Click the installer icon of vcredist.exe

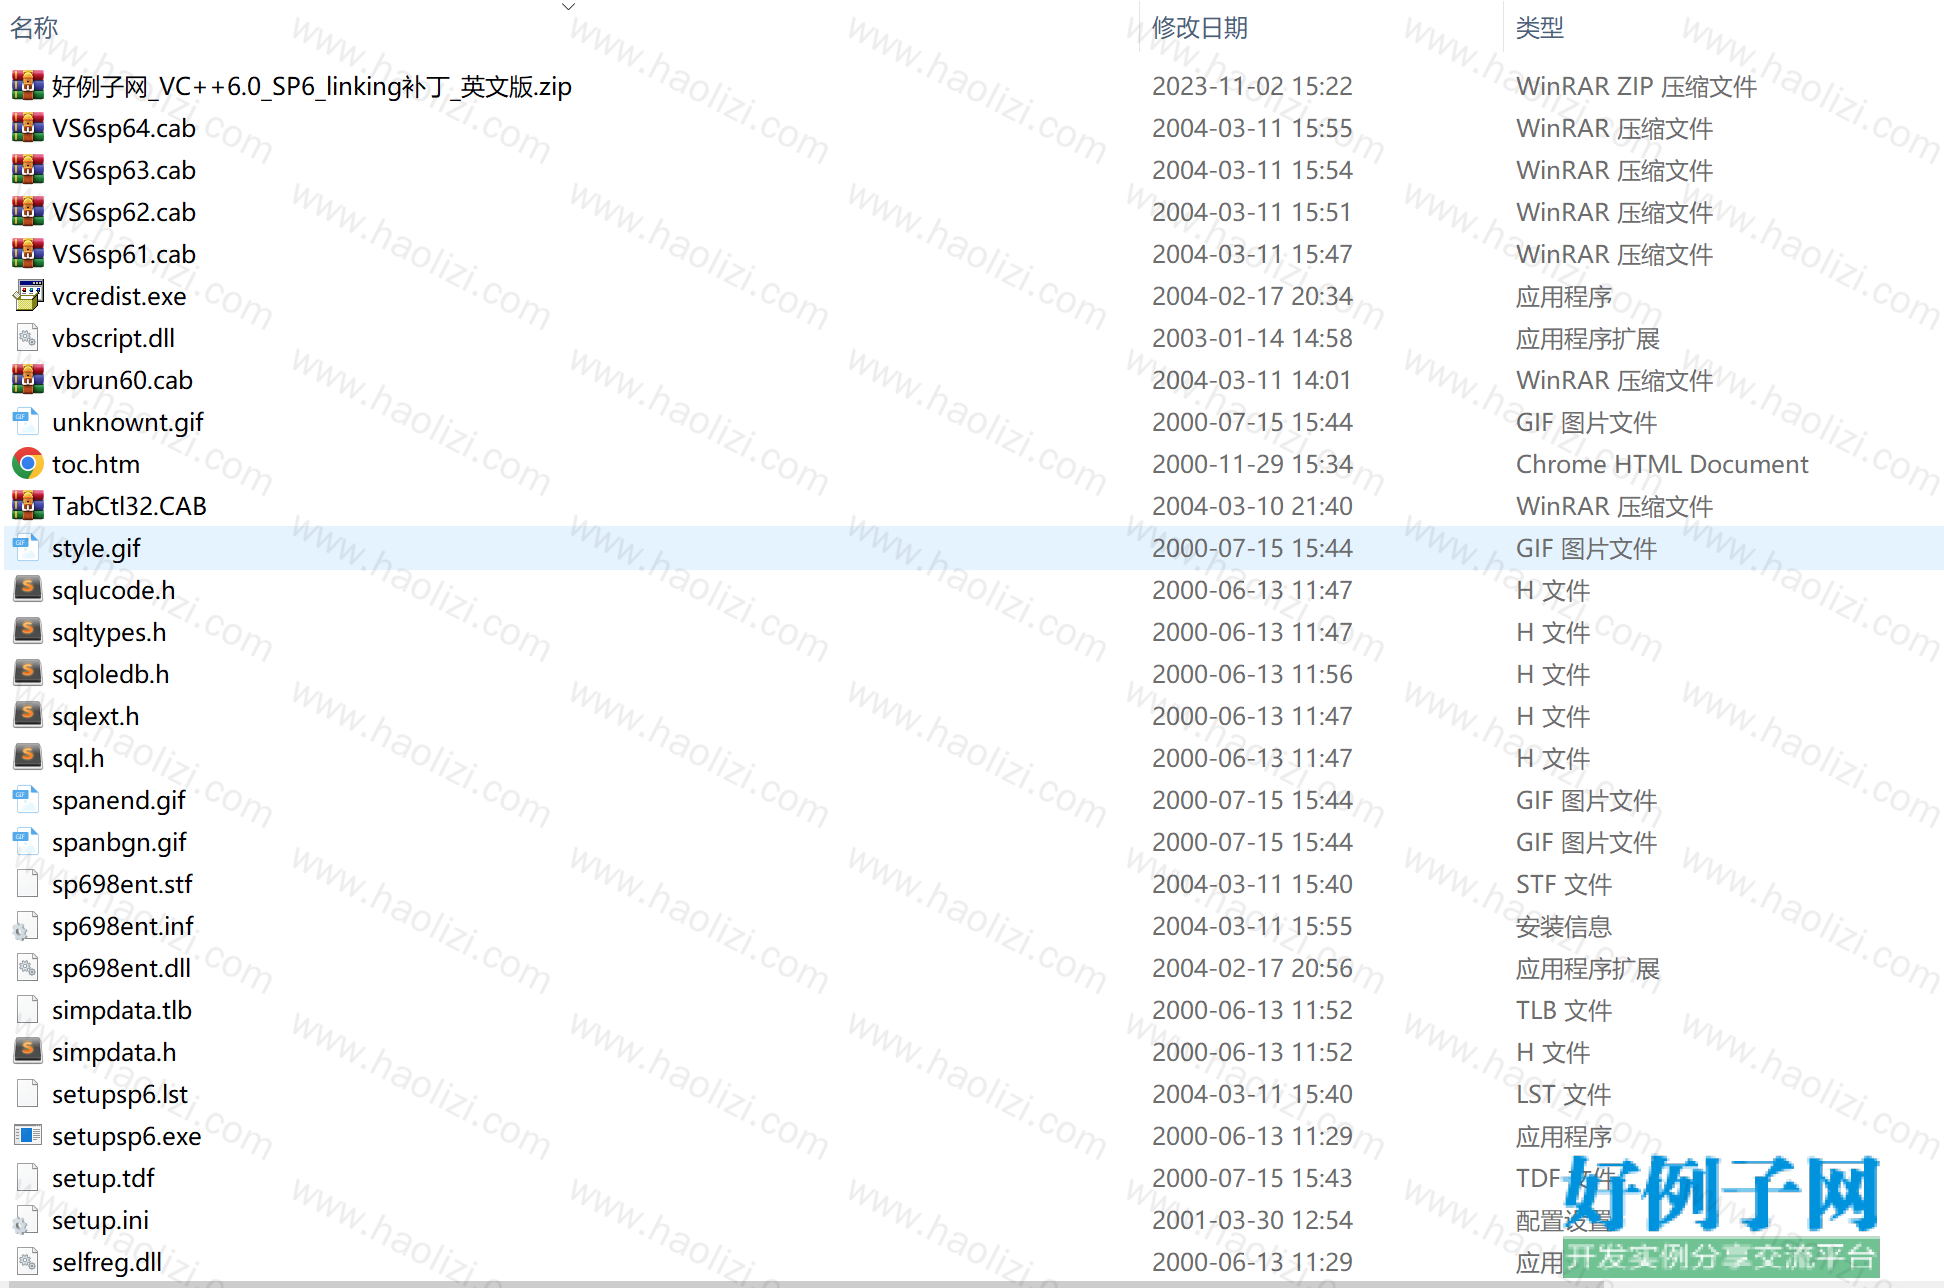(x=27, y=296)
